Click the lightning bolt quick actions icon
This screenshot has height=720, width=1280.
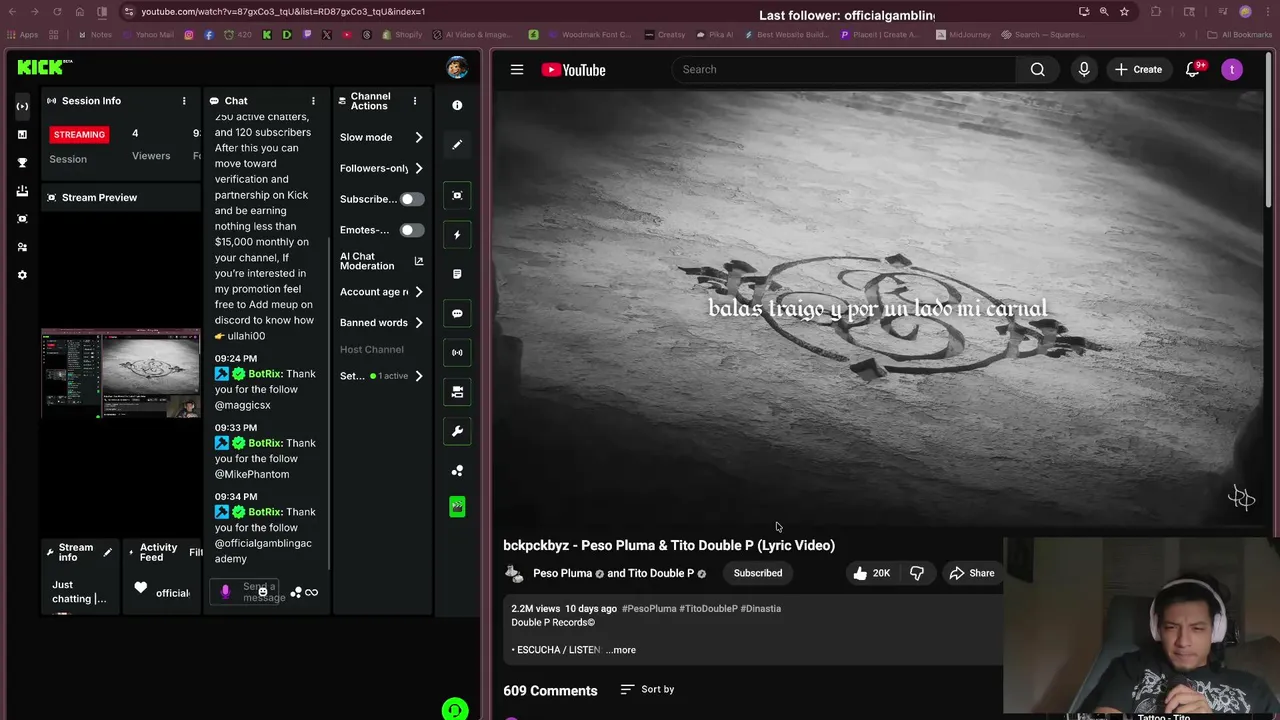click(x=457, y=235)
